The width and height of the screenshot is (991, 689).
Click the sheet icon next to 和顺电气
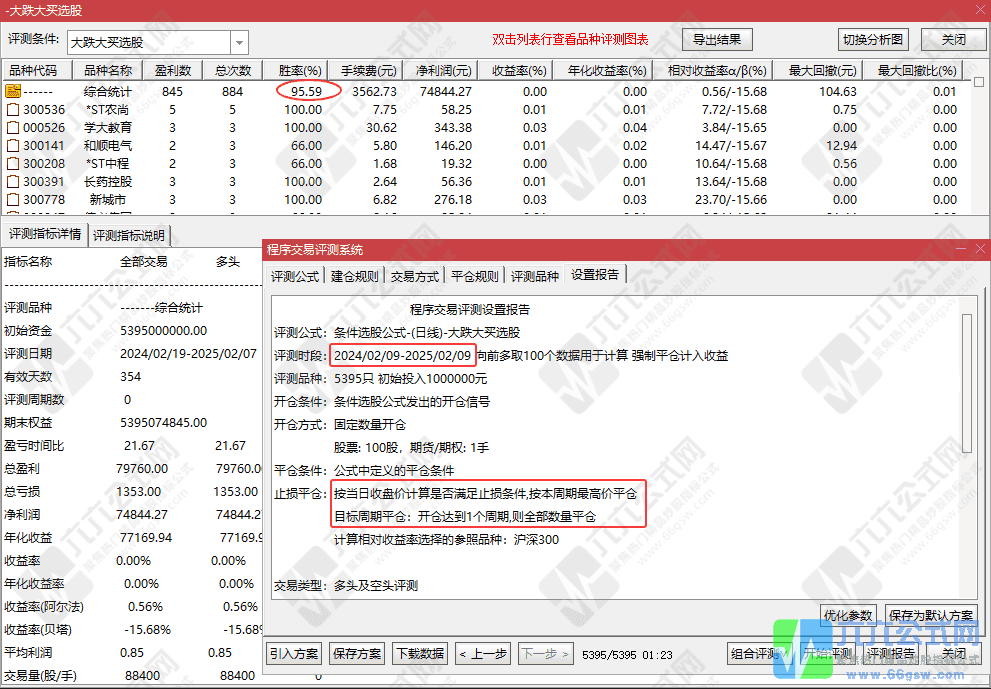12,146
